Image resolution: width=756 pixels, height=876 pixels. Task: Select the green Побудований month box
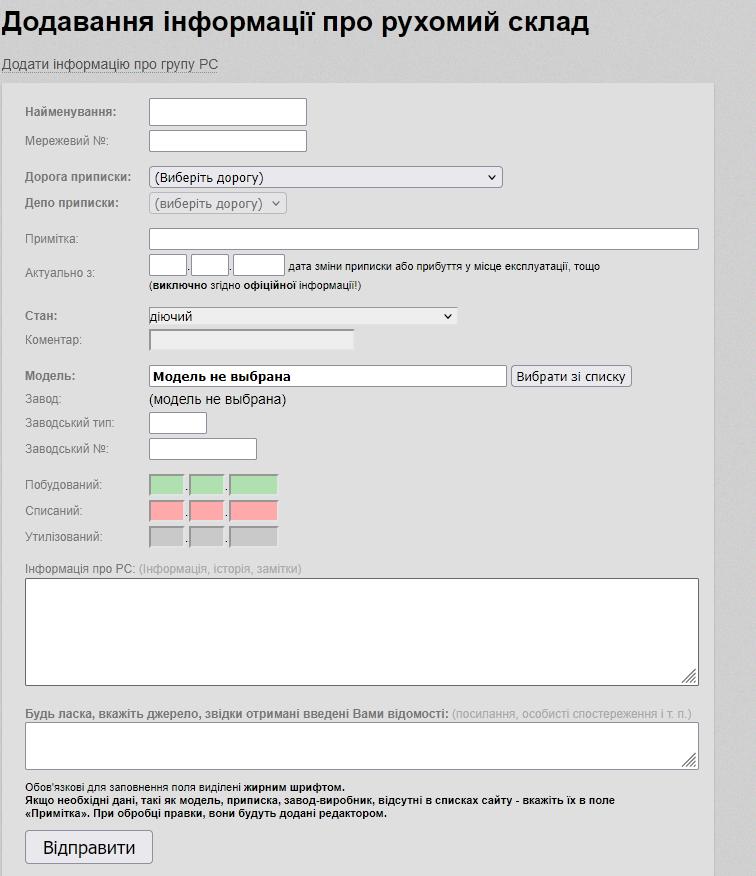[x=207, y=484]
